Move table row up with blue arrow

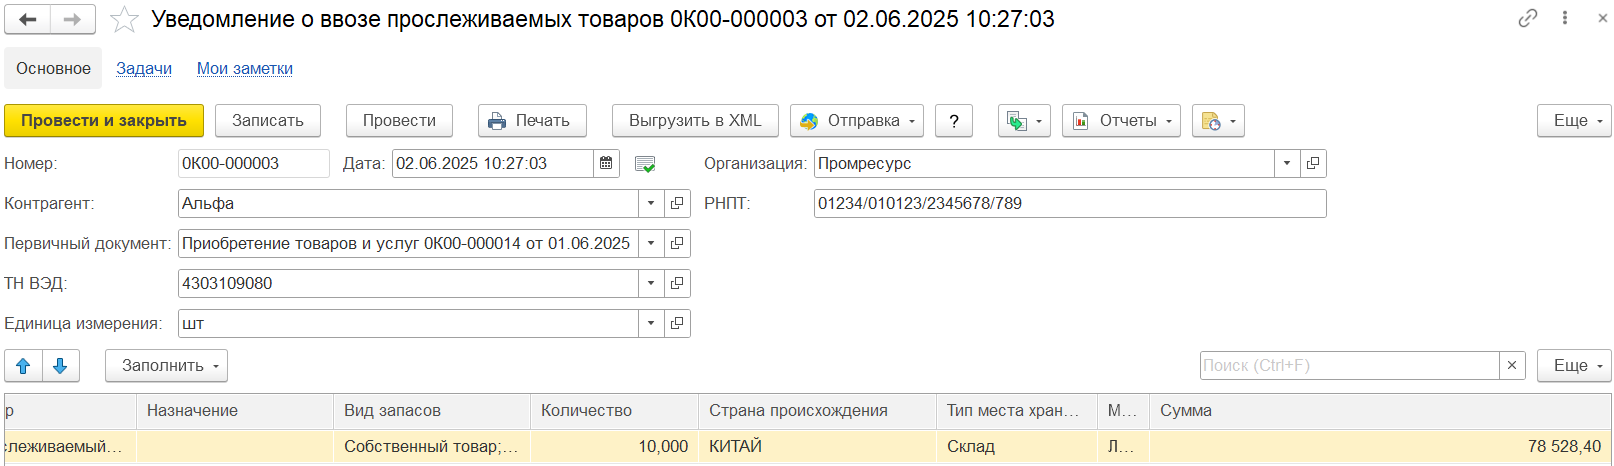pos(23,366)
